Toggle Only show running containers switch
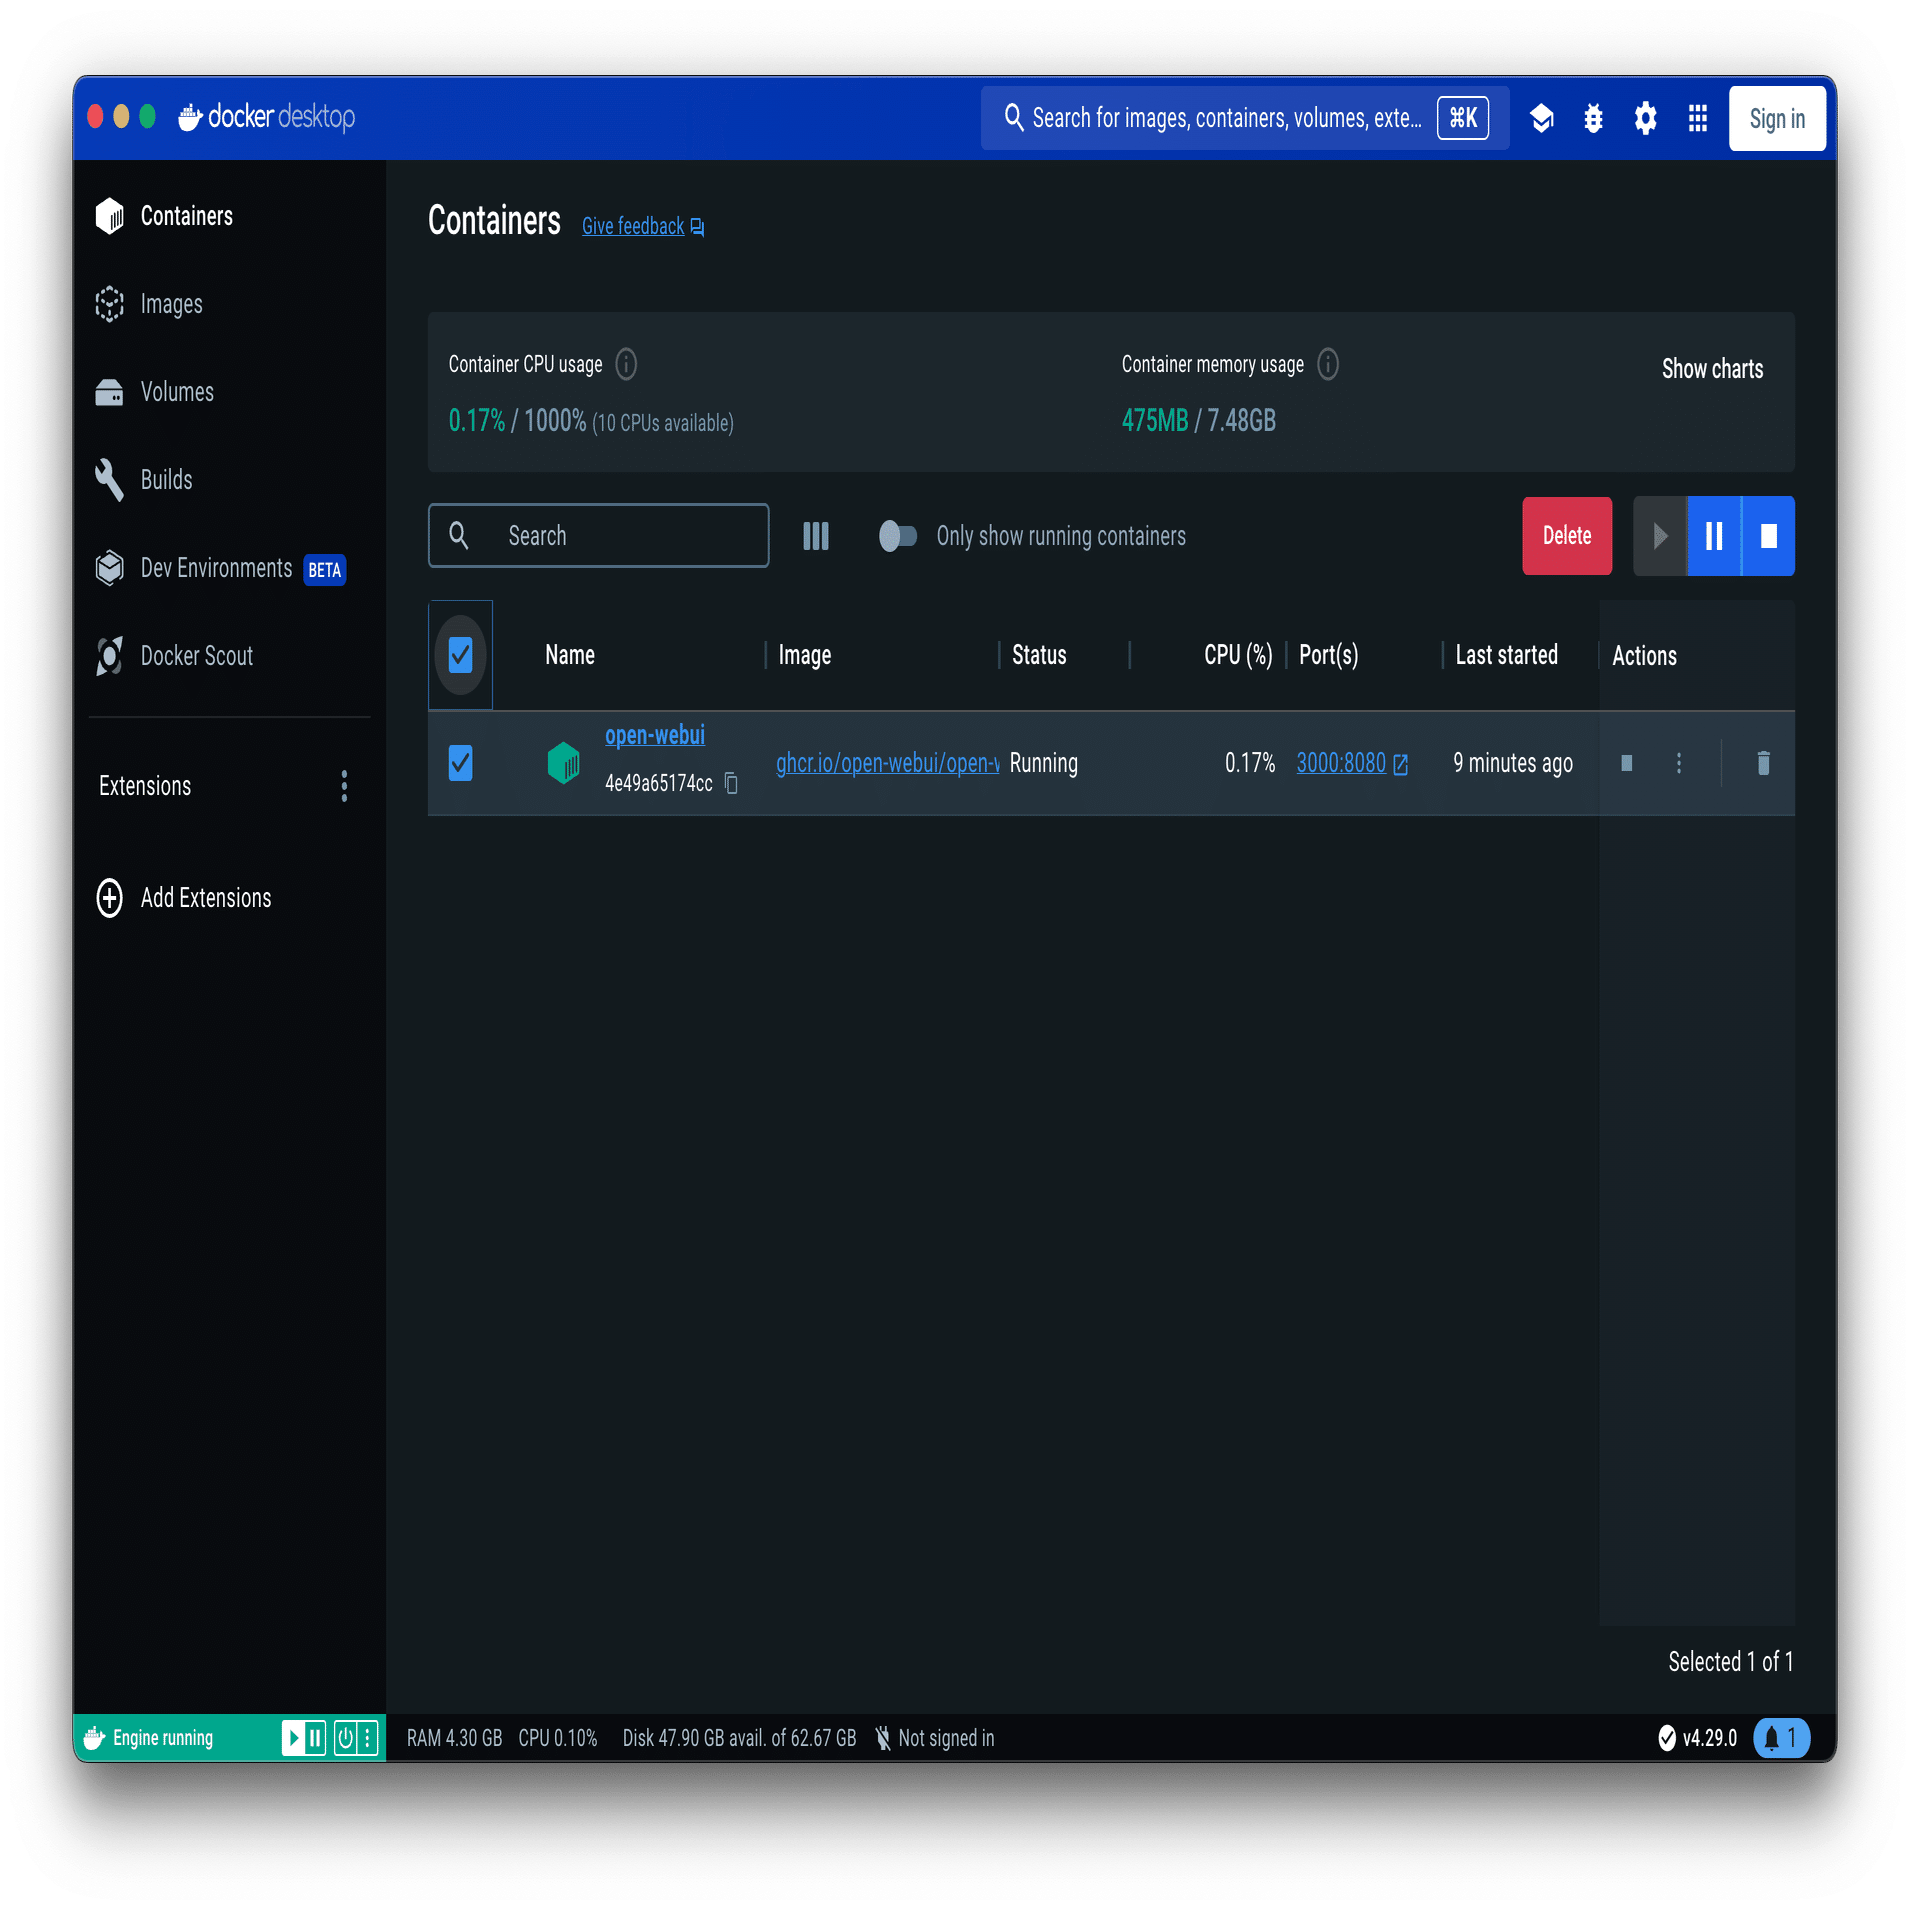The image size is (1910, 1910). 897,536
